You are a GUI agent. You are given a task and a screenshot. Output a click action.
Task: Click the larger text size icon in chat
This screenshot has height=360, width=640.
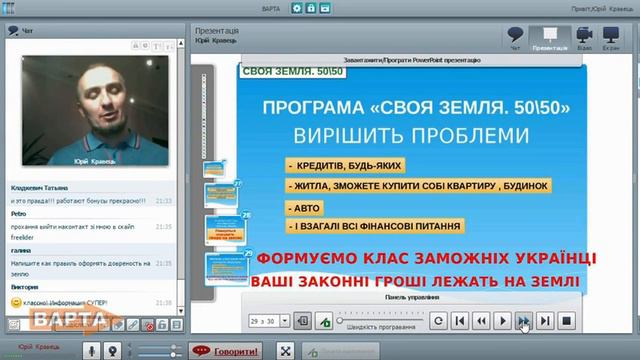156,46
